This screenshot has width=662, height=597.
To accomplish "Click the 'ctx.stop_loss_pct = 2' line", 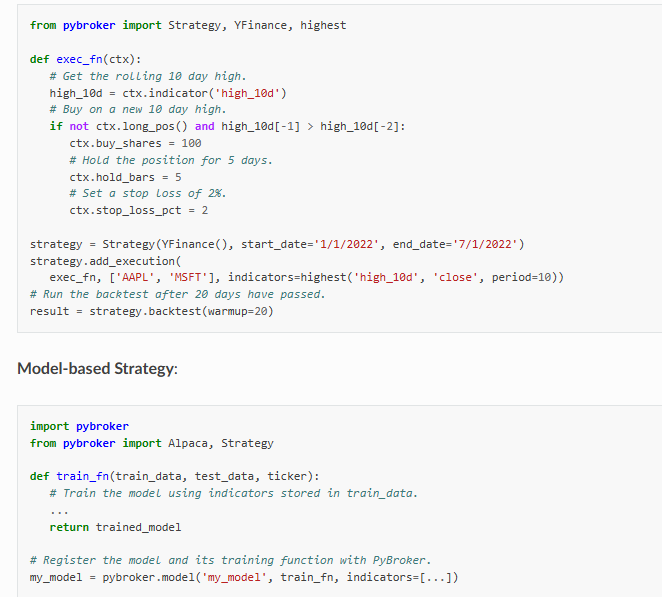I will (x=138, y=211).
